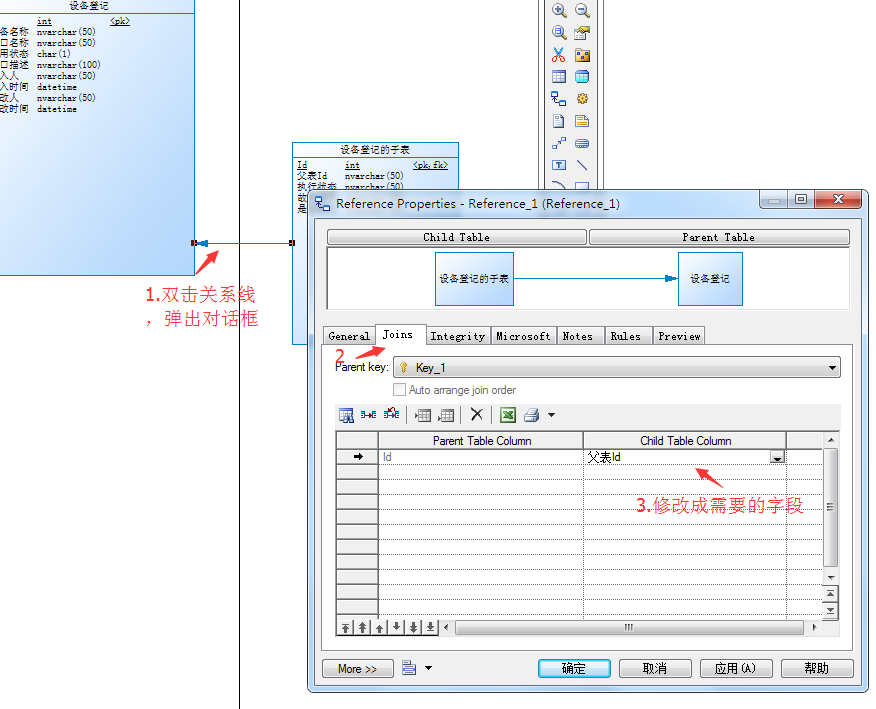Click the move-to-top row arrow button
876x709 pixels.
point(346,627)
